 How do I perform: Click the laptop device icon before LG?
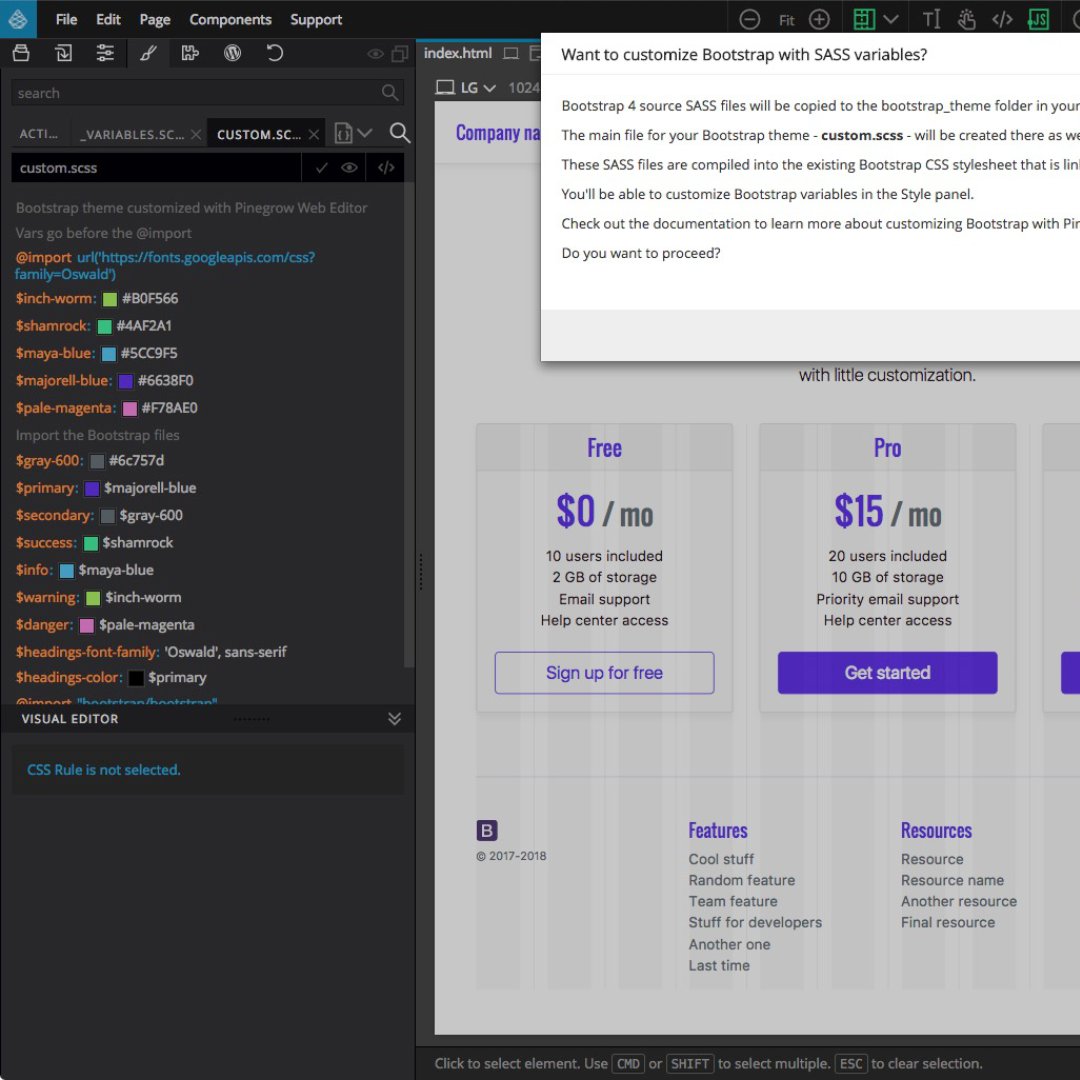pos(446,87)
